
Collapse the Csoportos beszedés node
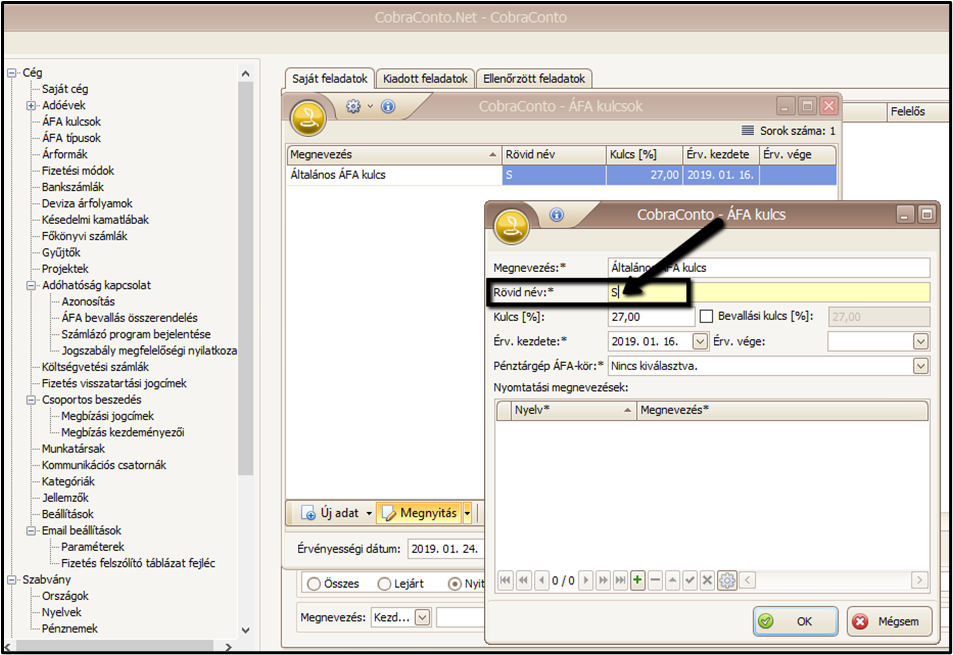[31, 400]
